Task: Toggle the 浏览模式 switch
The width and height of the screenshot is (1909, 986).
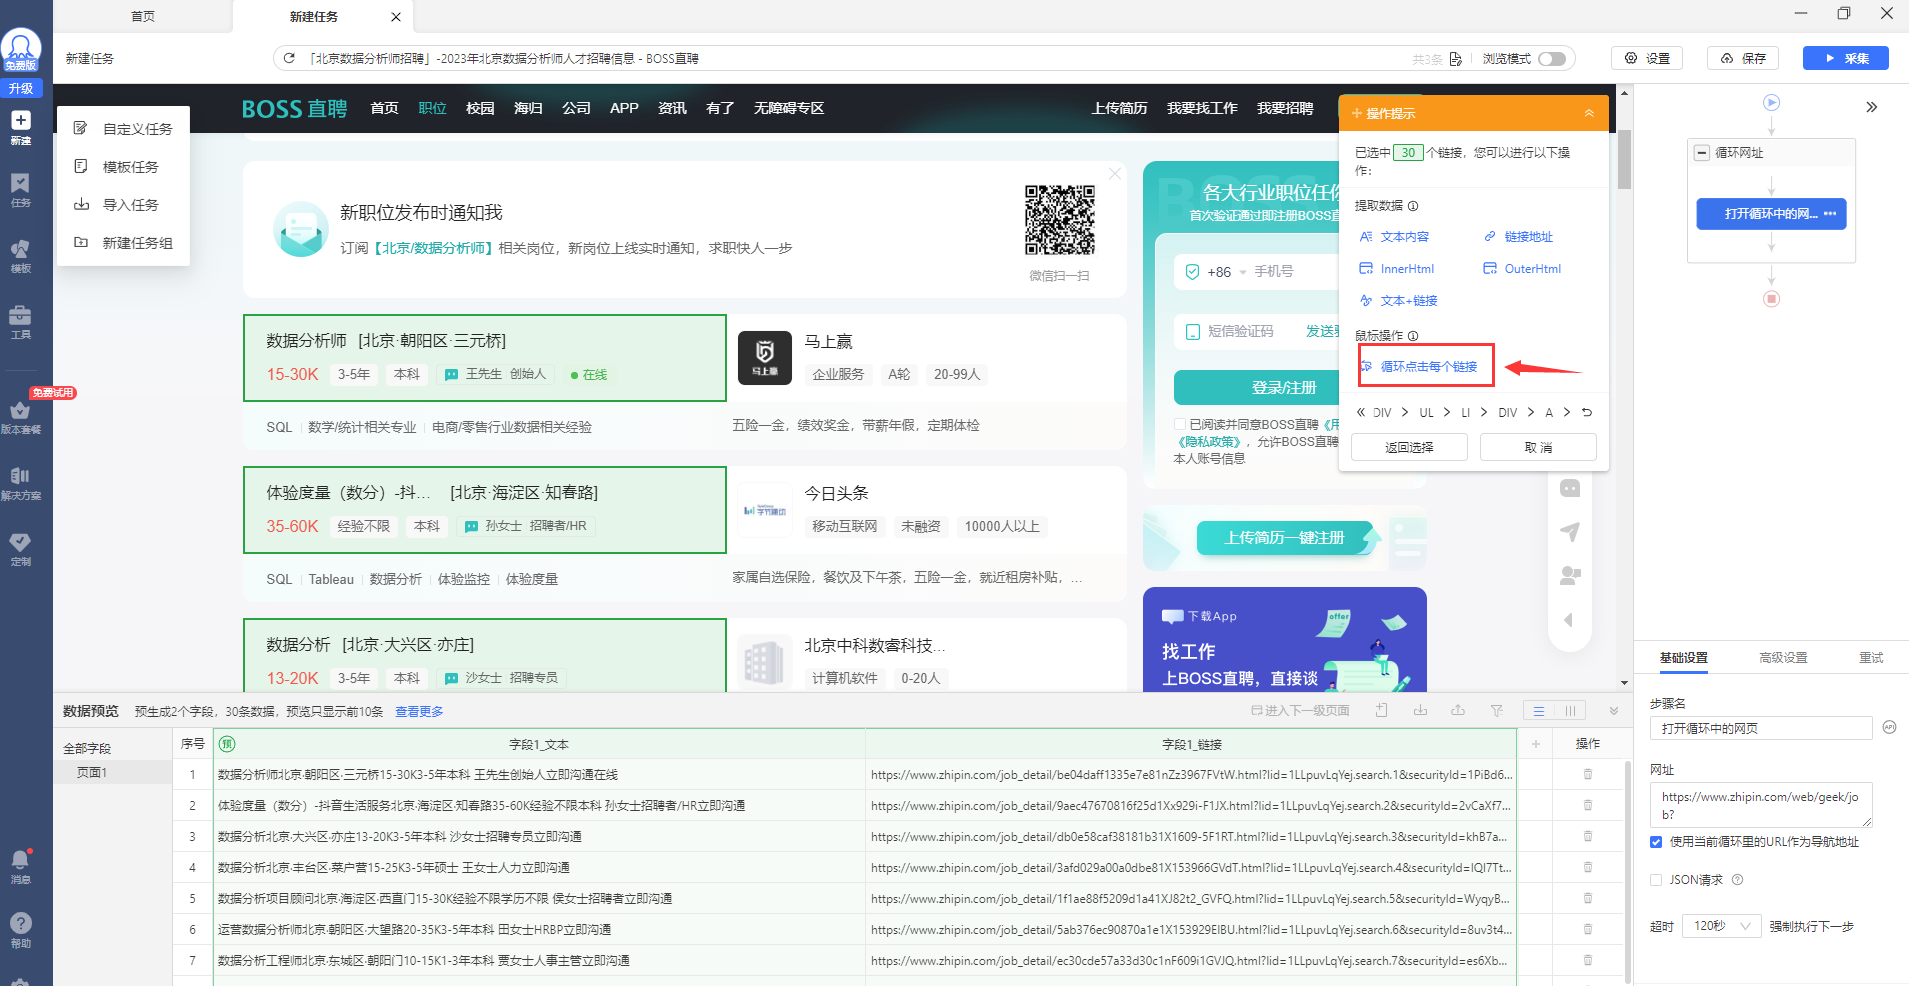Action: pyautogui.click(x=1552, y=59)
